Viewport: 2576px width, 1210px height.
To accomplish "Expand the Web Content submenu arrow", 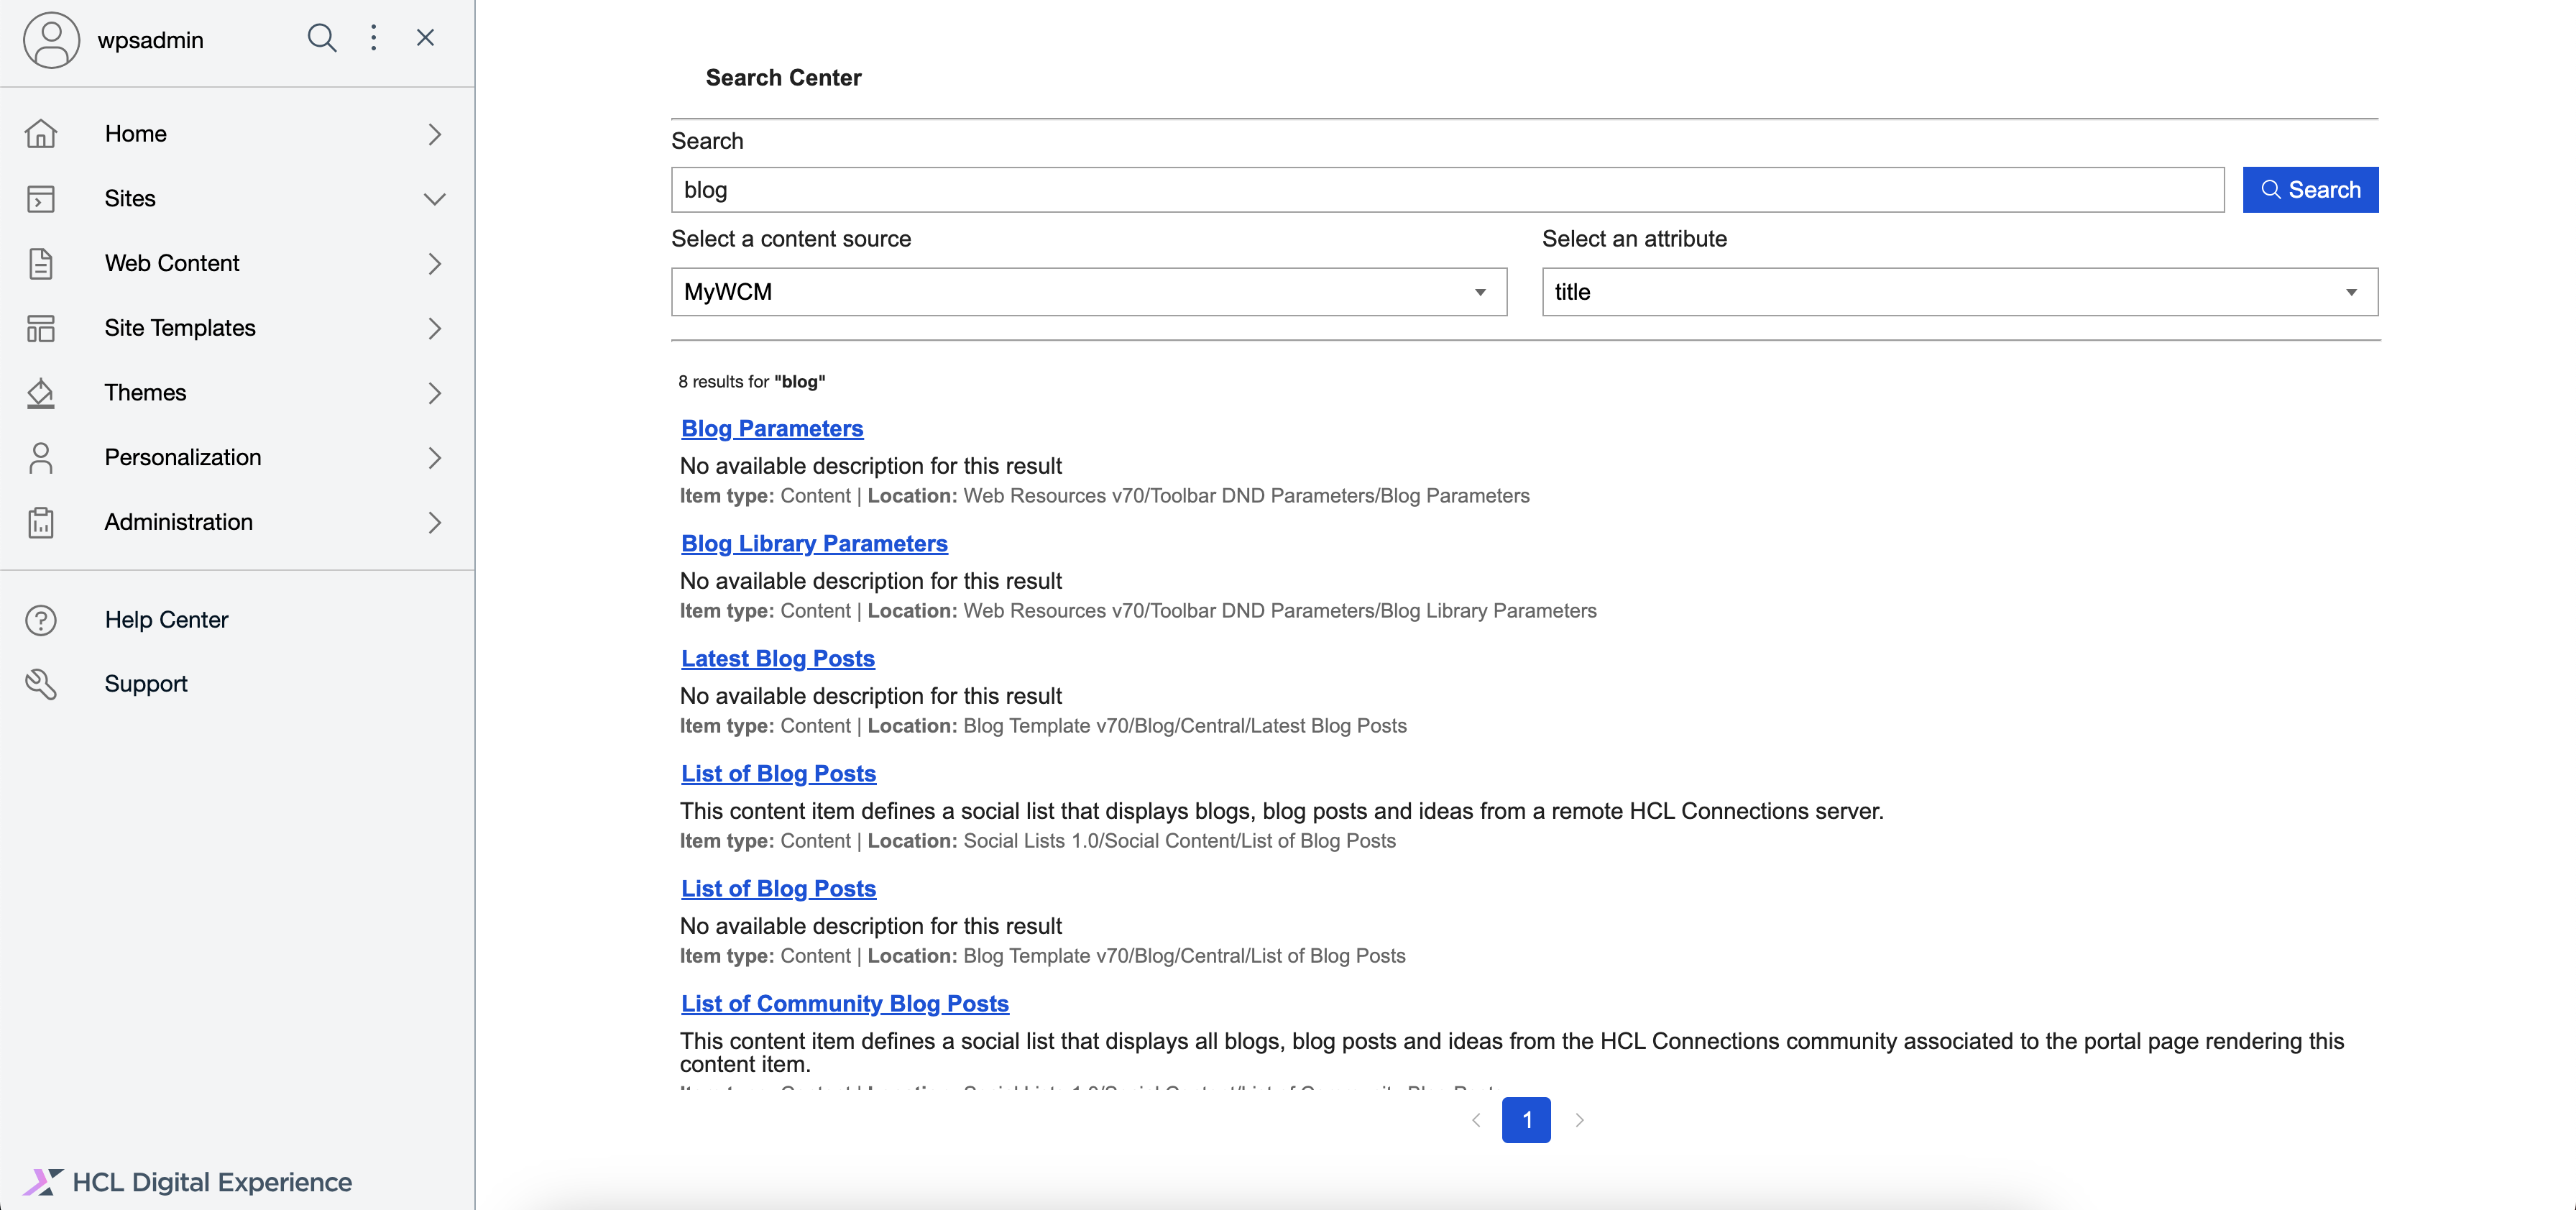I will pyautogui.click(x=434, y=264).
